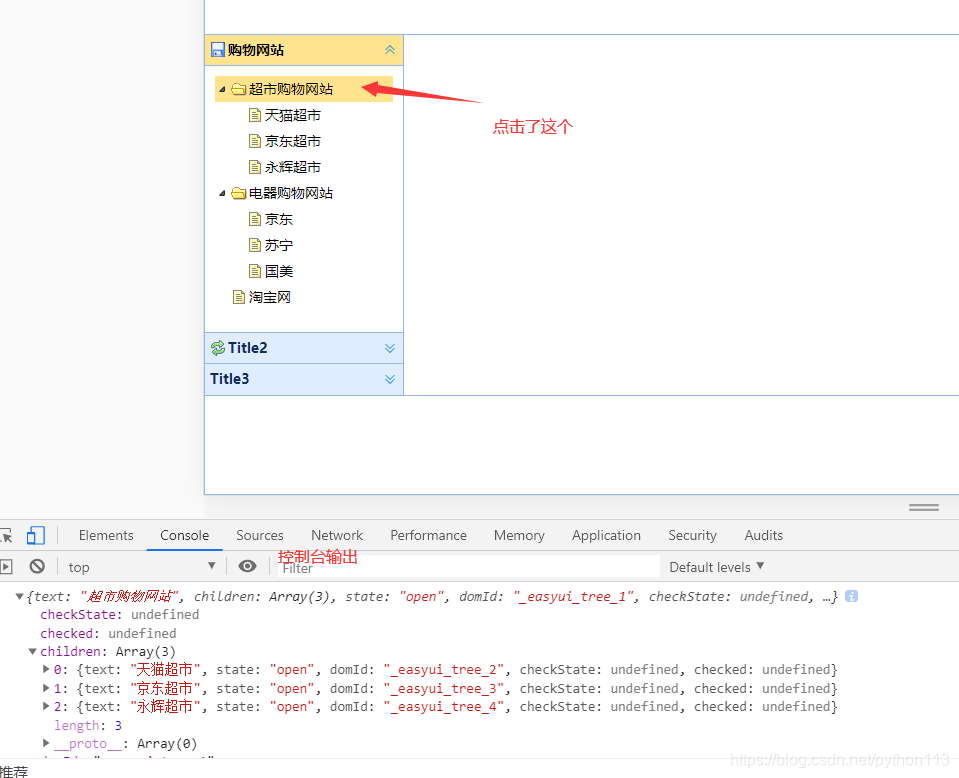Switch to the Security tab
Image resolution: width=959 pixels, height=778 pixels.
click(692, 535)
